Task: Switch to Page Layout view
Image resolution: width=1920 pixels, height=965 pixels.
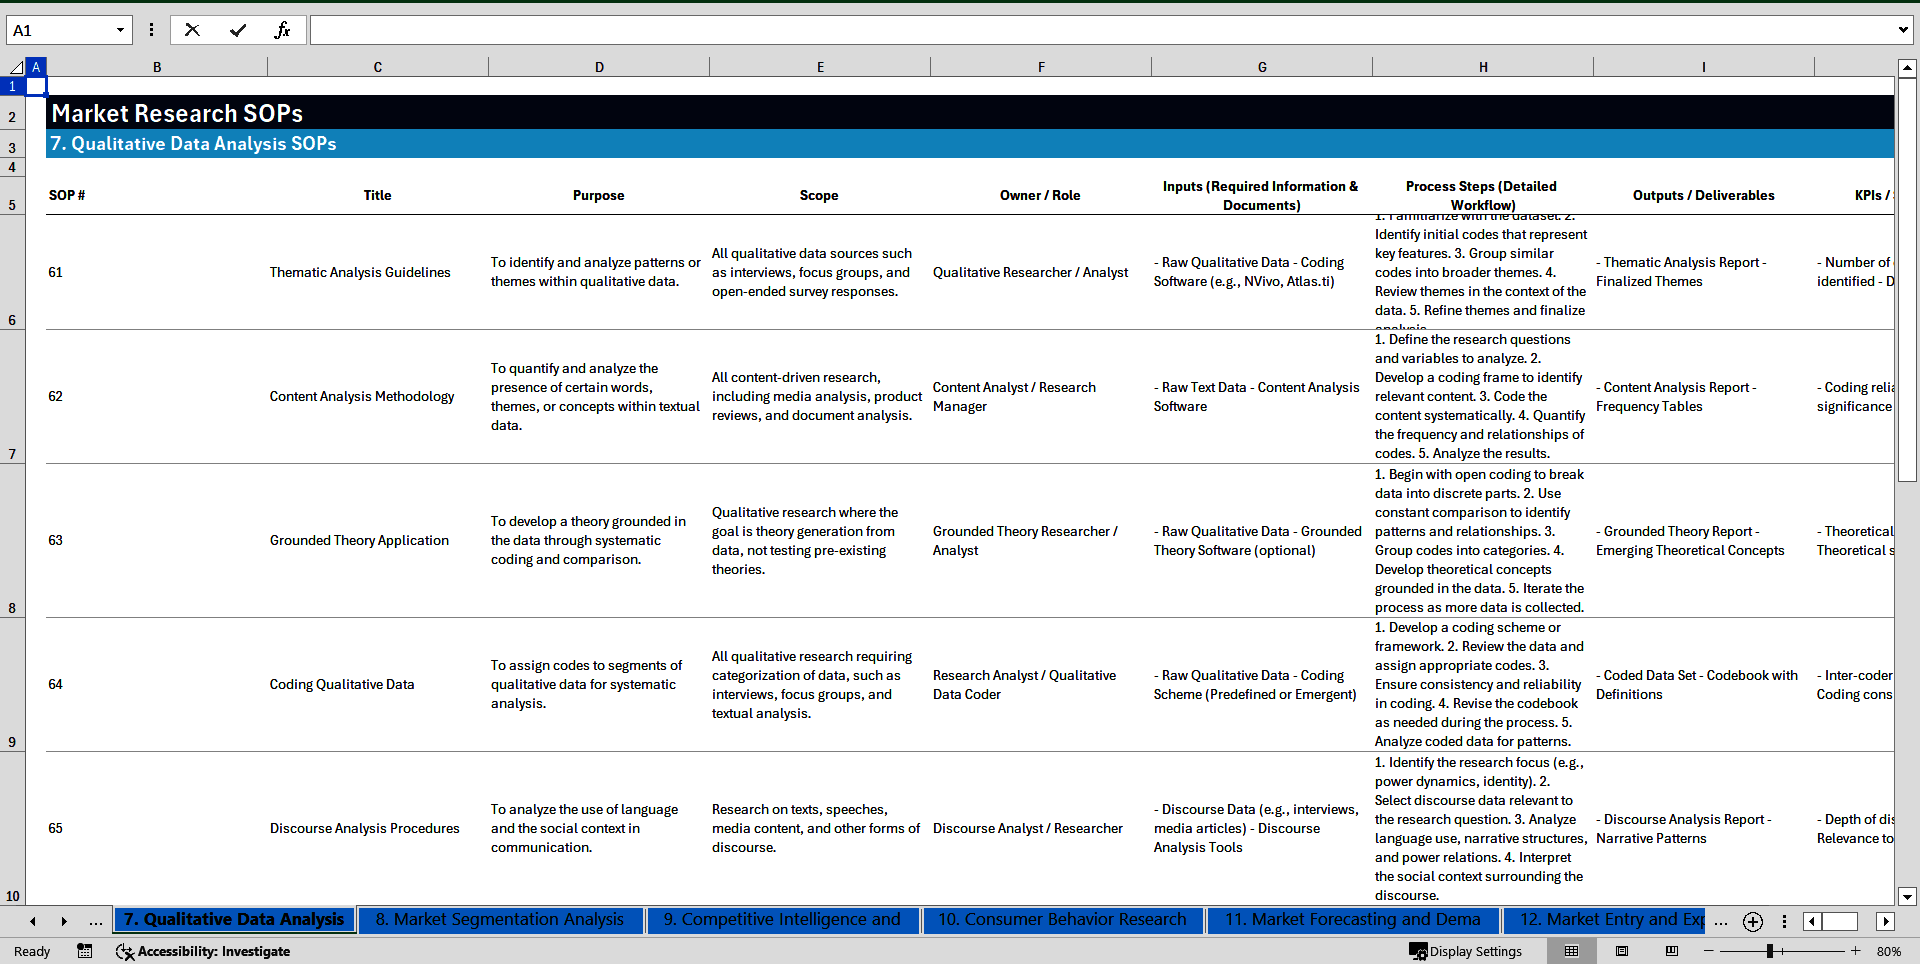Action: [1622, 951]
